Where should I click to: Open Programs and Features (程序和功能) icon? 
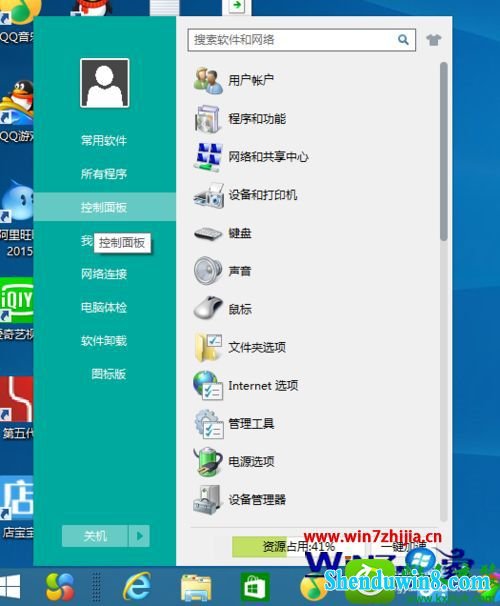tap(208, 119)
